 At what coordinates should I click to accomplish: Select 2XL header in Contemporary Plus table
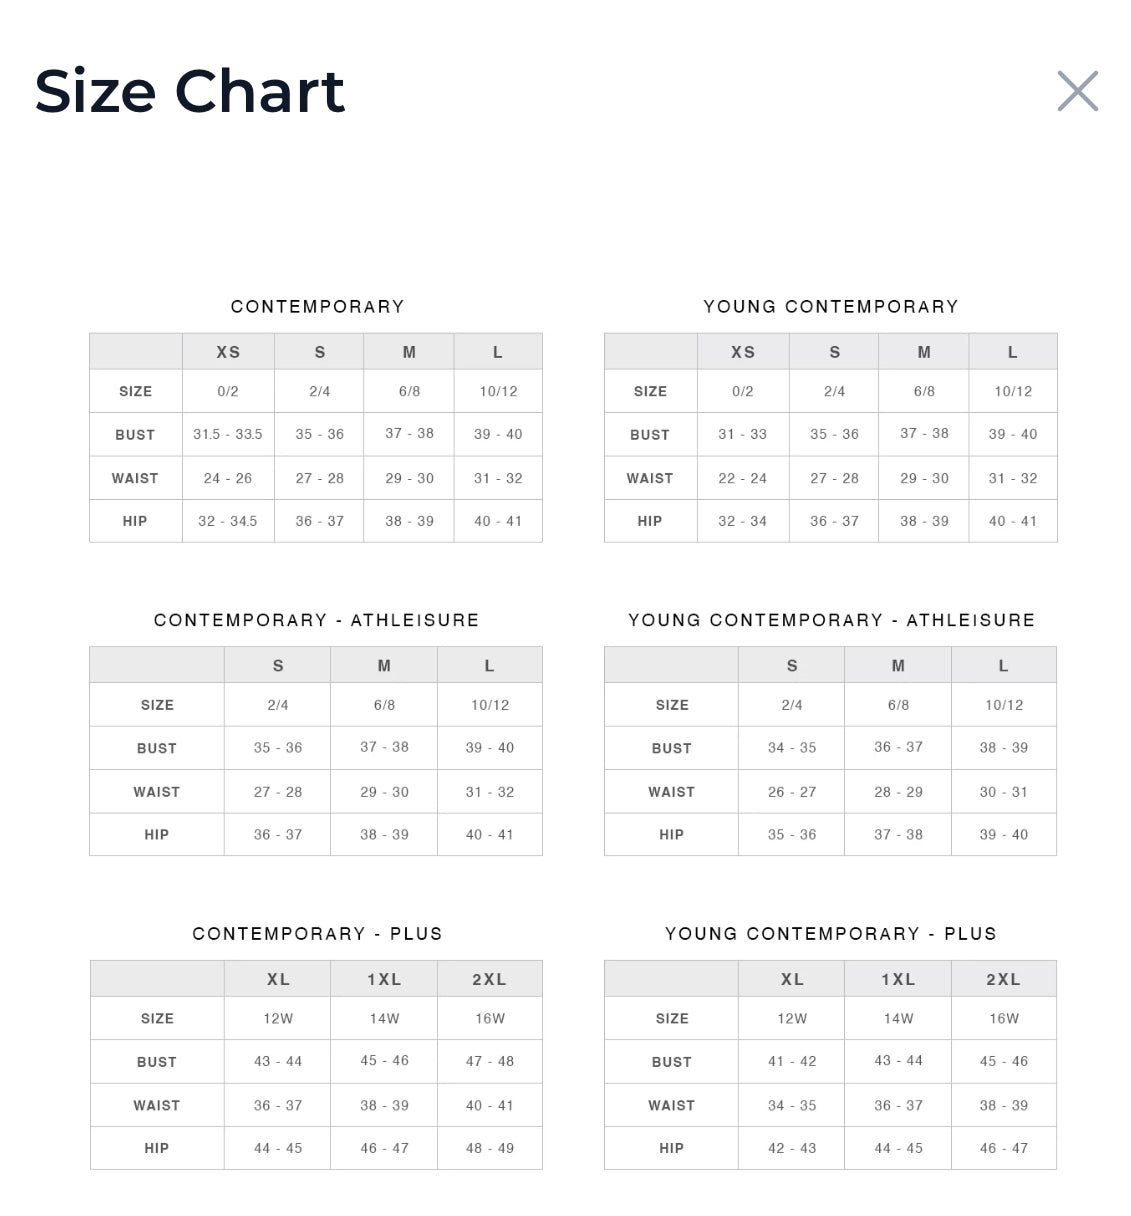(x=489, y=979)
